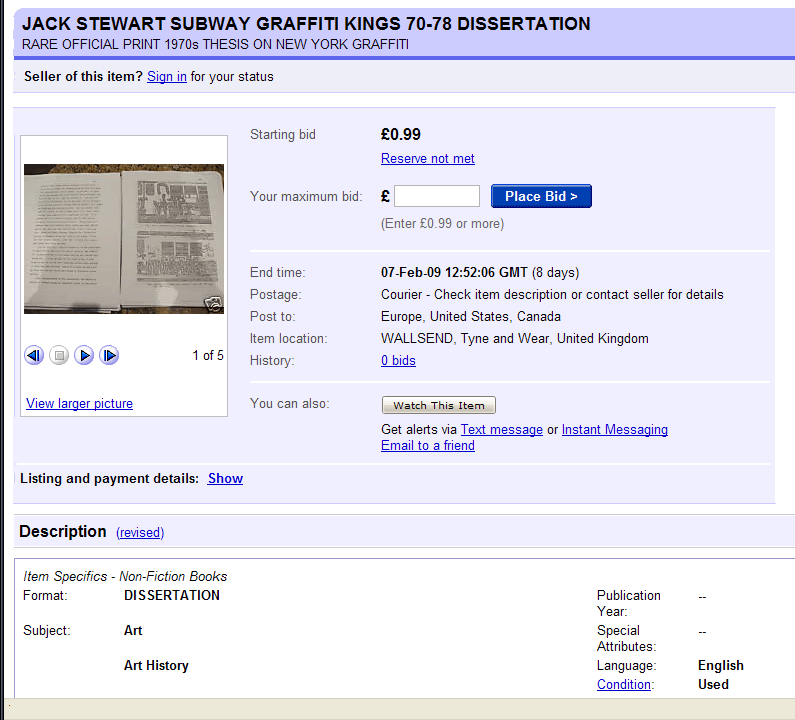Select the DISSERTATION format value
Viewport: 795px width, 720px height.
point(172,595)
